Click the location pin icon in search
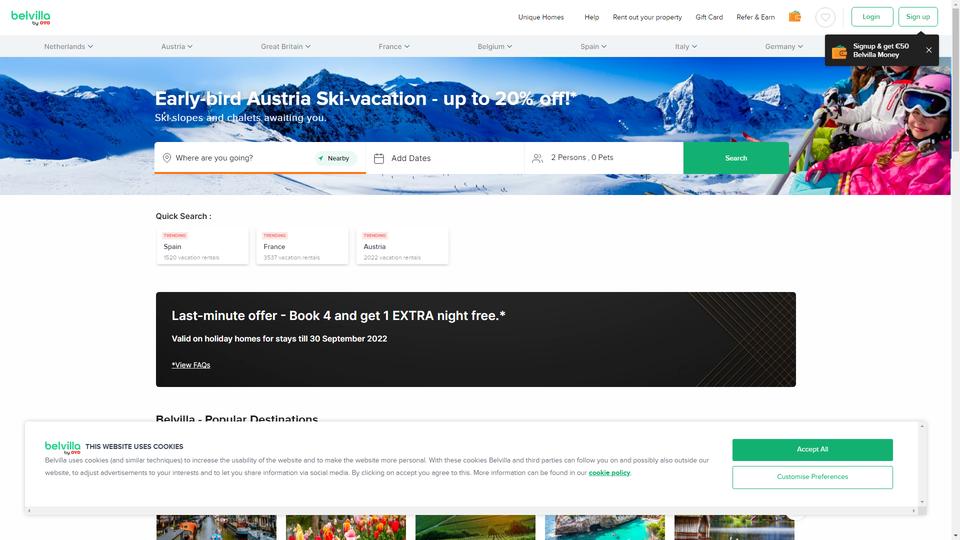This screenshot has width=960, height=540. click(x=167, y=158)
